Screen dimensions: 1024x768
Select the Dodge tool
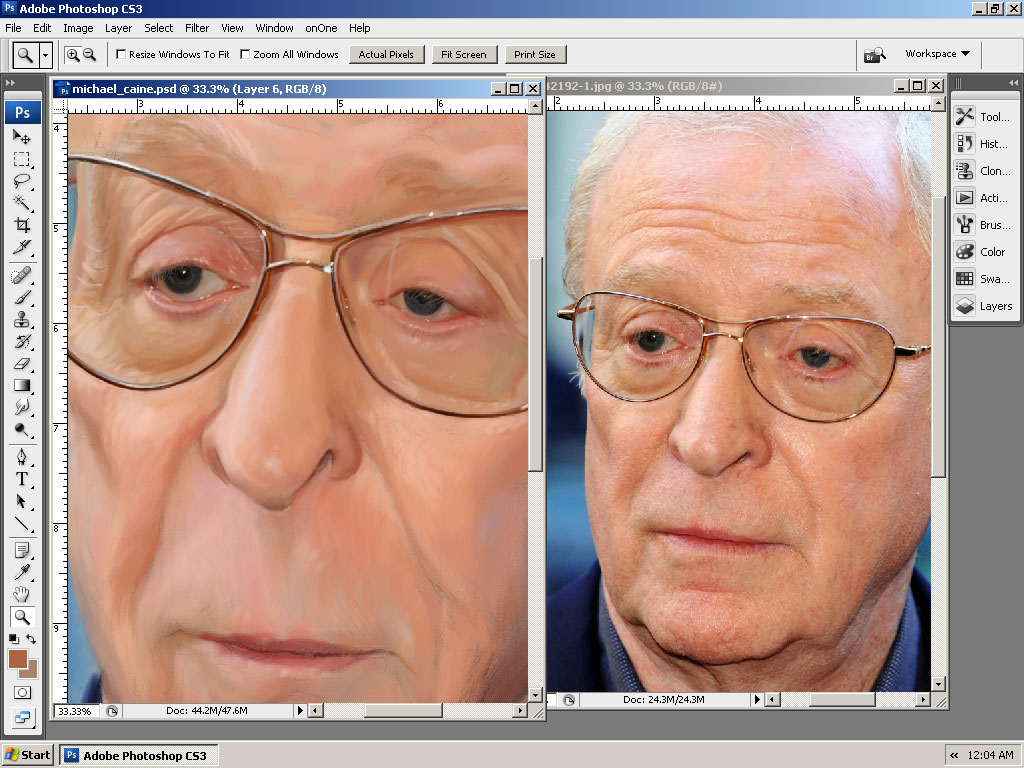click(22, 430)
